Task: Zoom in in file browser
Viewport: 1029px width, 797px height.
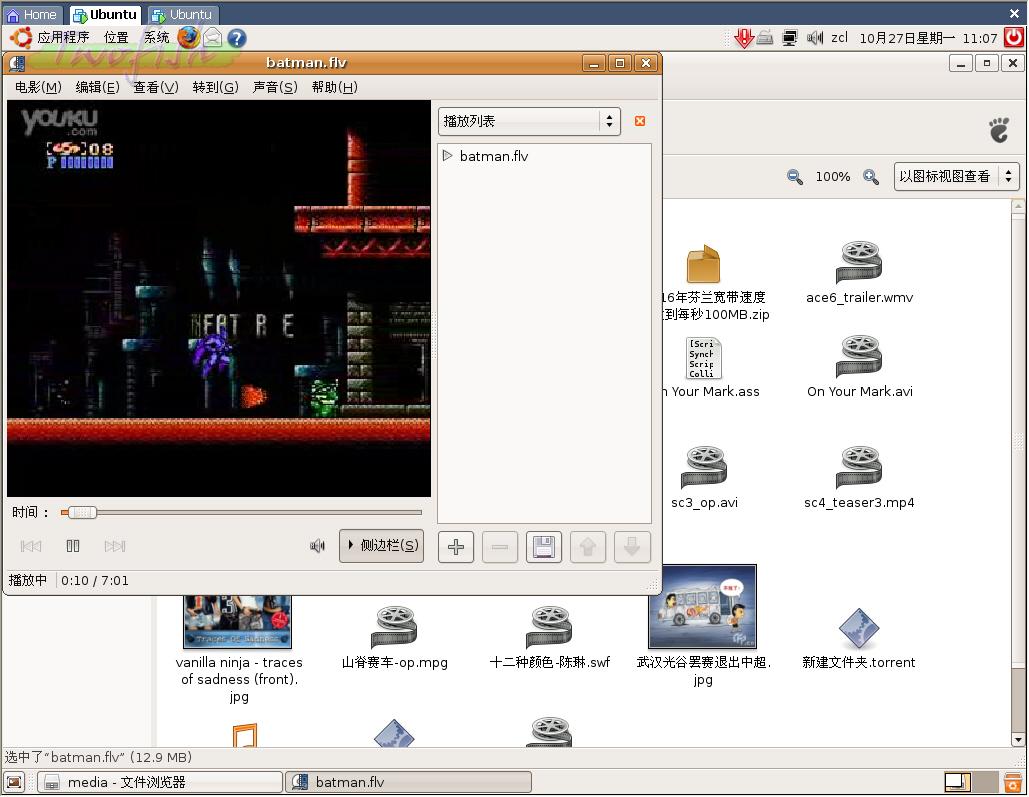Action: [x=871, y=177]
